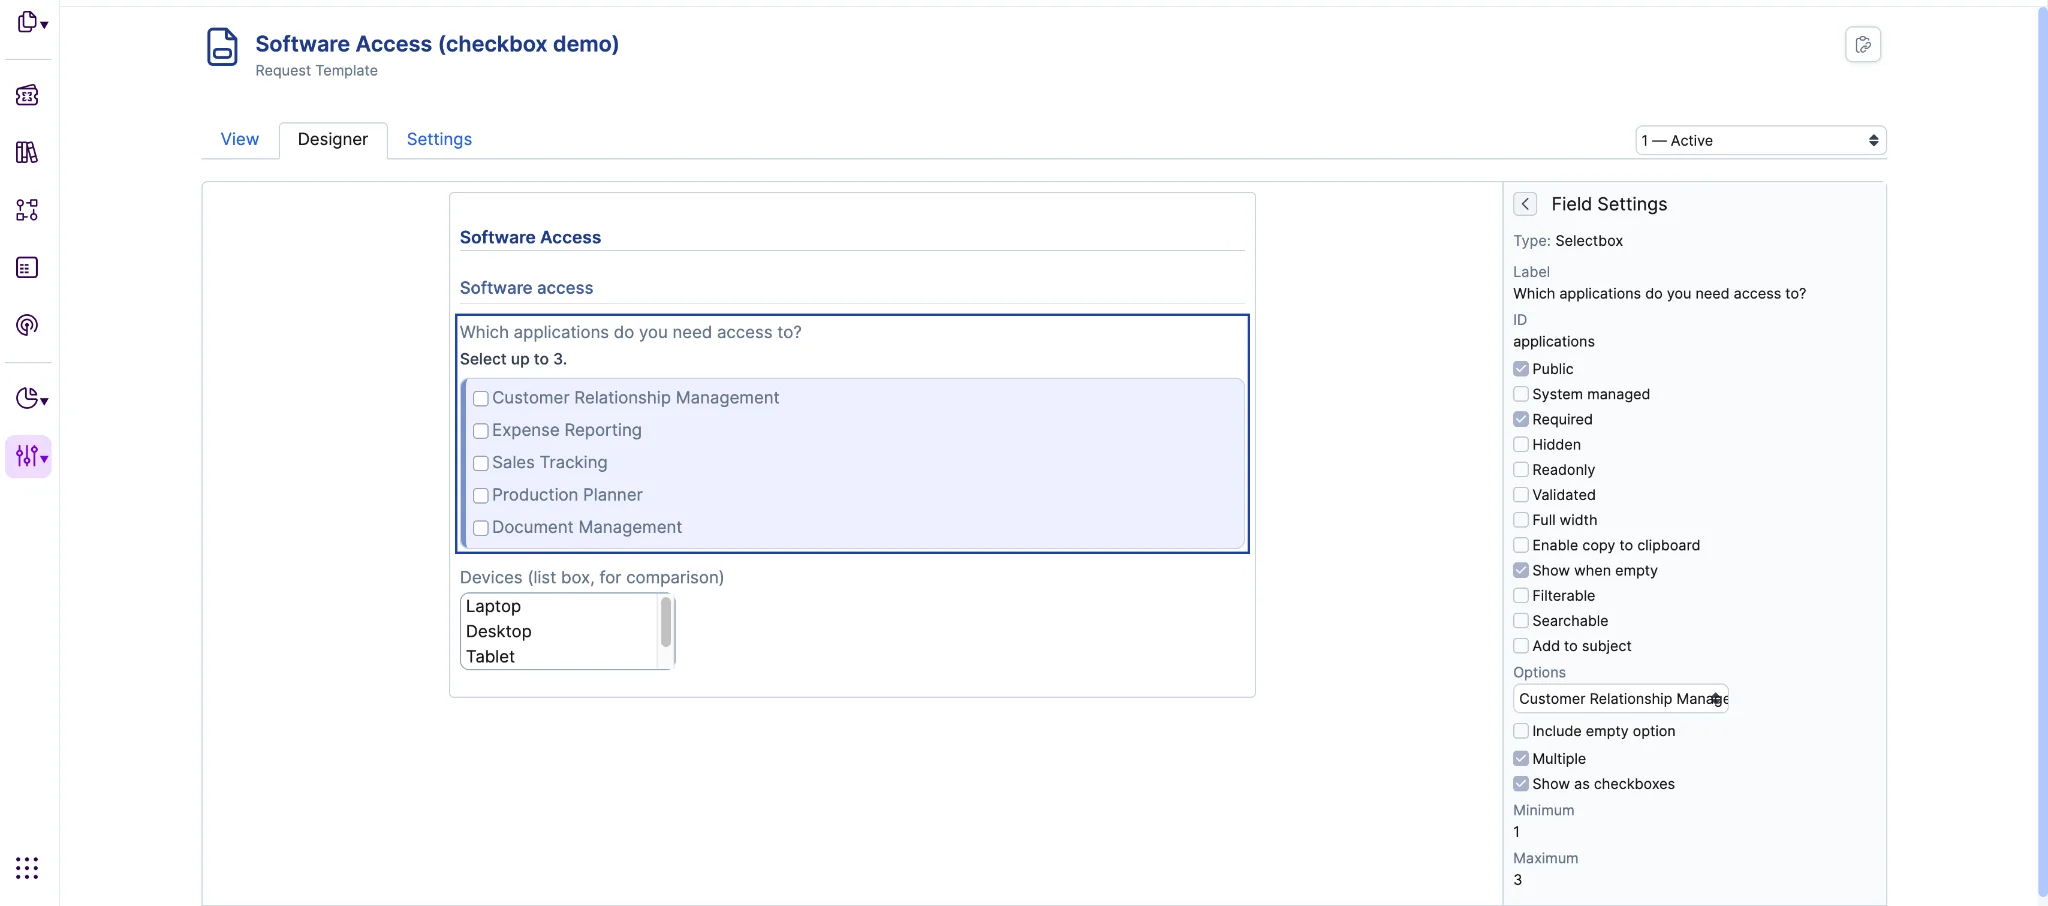Open the workflow nodes icon in sidebar
Image resolution: width=2048 pixels, height=906 pixels.
coord(27,210)
